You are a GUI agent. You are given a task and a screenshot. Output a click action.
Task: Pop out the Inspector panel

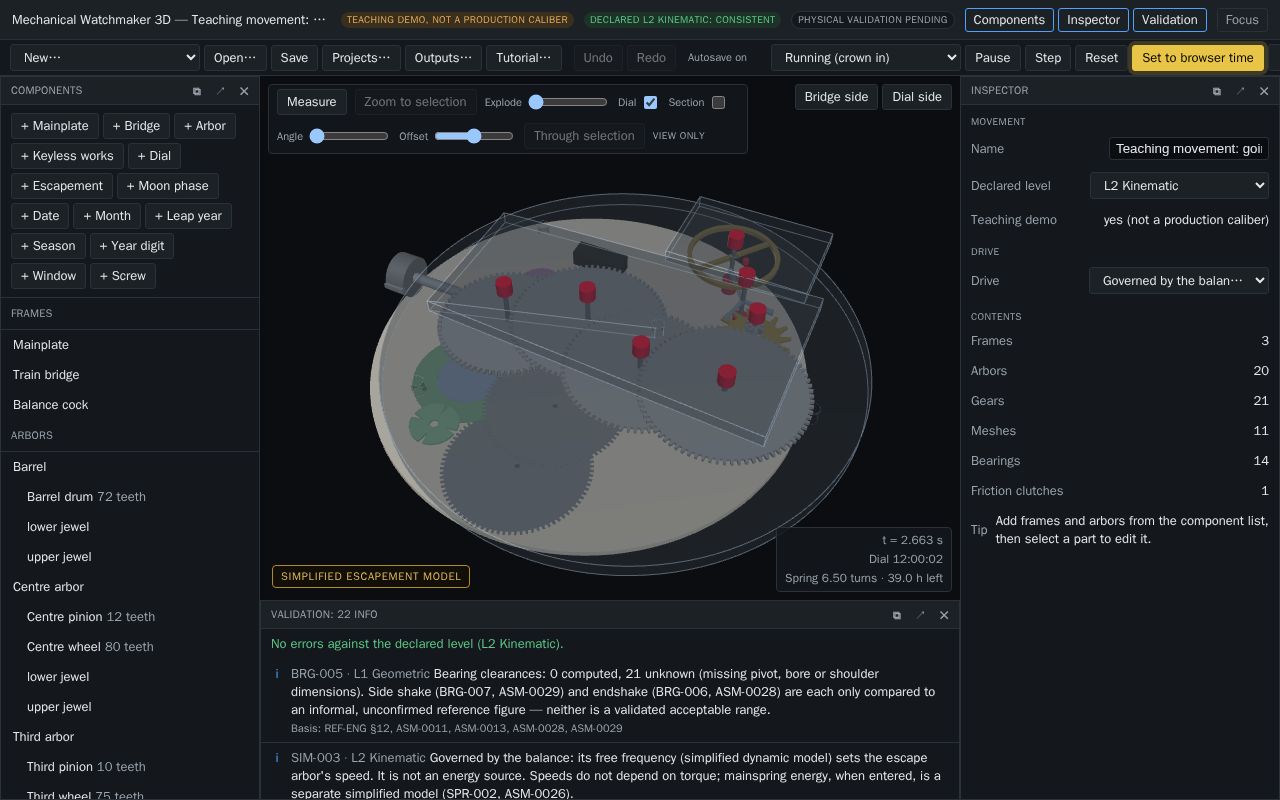1217,91
